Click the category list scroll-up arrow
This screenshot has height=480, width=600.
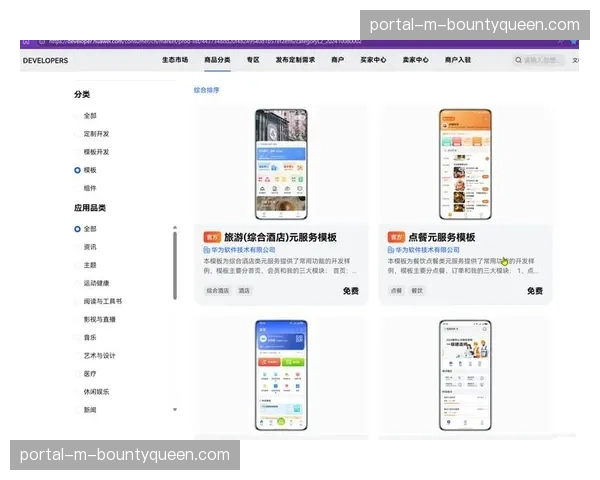coord(175,228)
